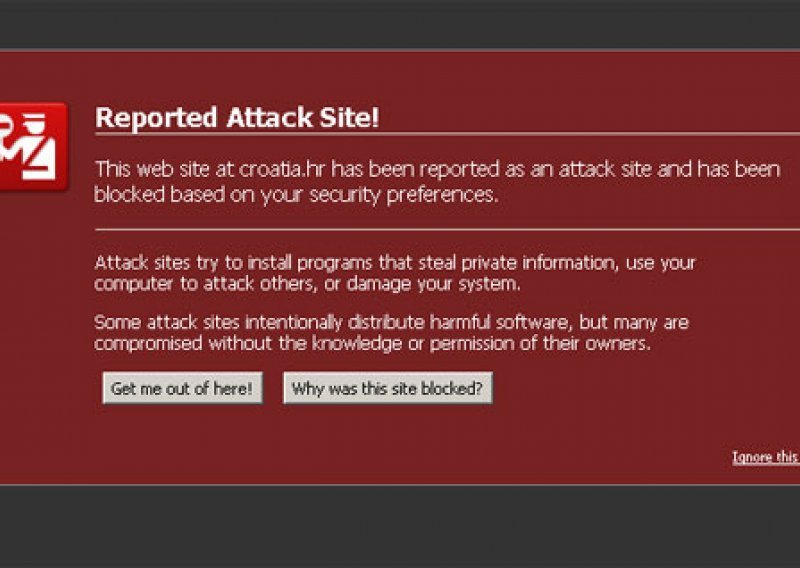Follow the 'Ignore this' warning link
Image resolution: width=800 pixels, height=568 pixels.
pos(766,457)
